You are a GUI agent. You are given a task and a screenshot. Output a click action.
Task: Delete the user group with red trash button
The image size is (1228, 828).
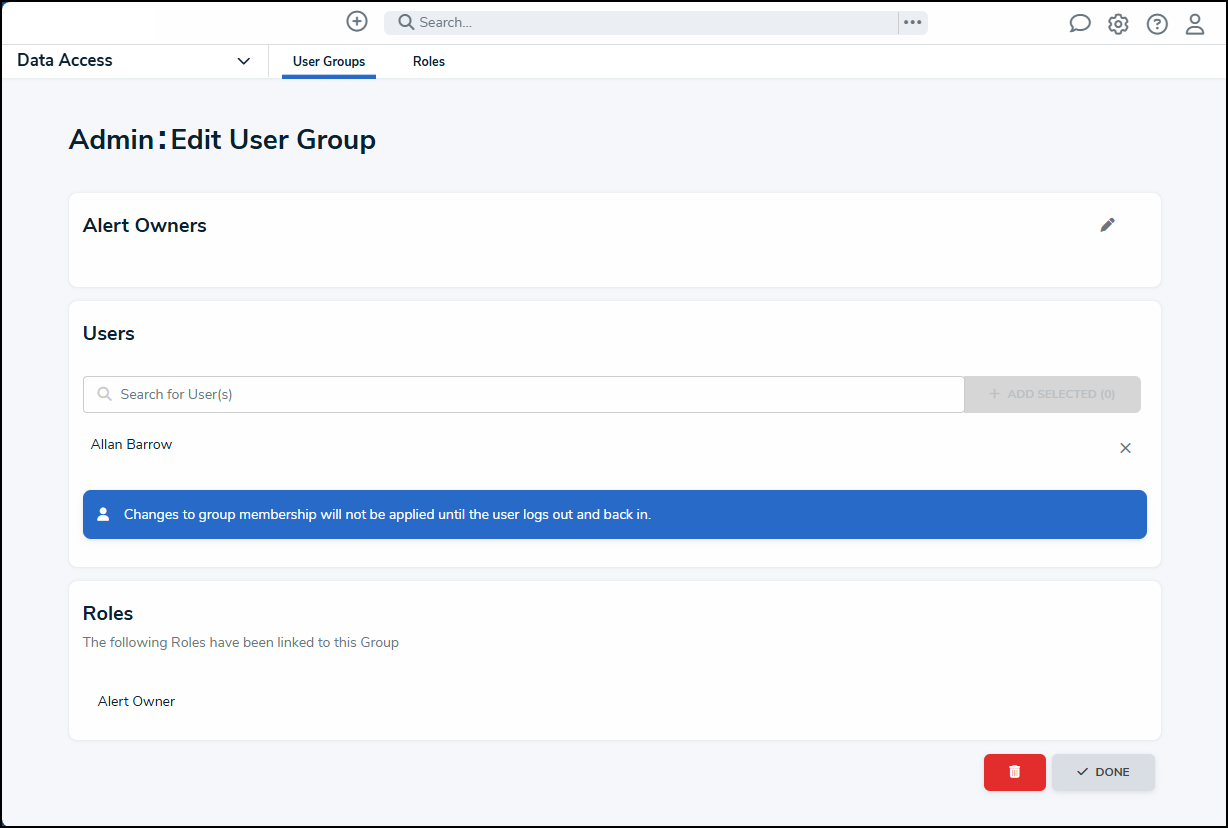point(1015,772)
